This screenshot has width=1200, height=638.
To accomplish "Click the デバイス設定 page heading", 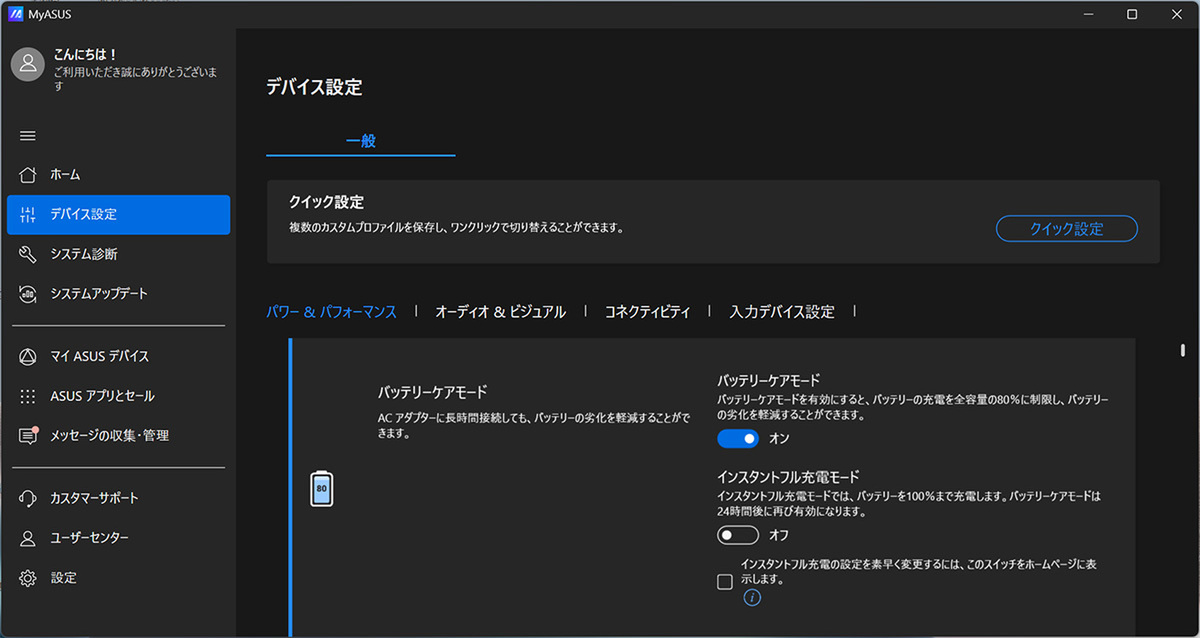I will (x=314, y=87).
